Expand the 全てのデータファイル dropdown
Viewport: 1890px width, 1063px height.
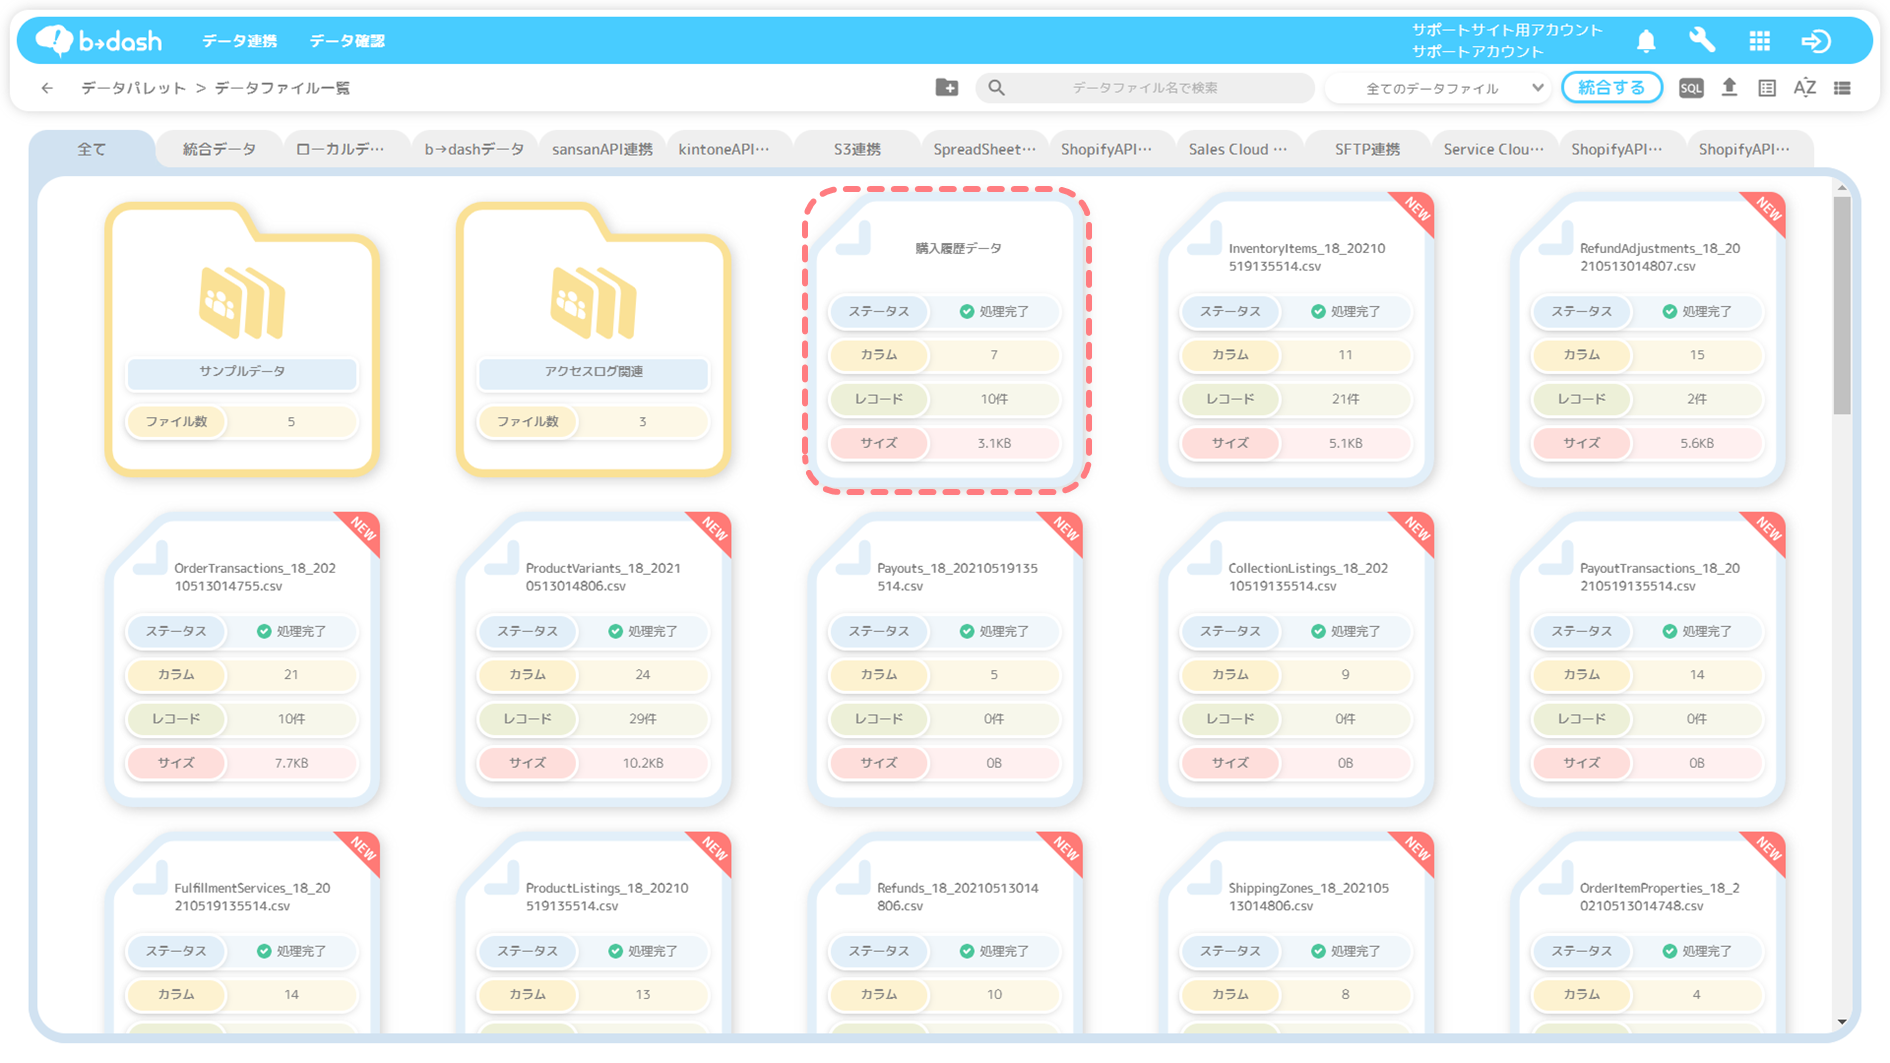pyautogui.click(x=1440, y=88)
